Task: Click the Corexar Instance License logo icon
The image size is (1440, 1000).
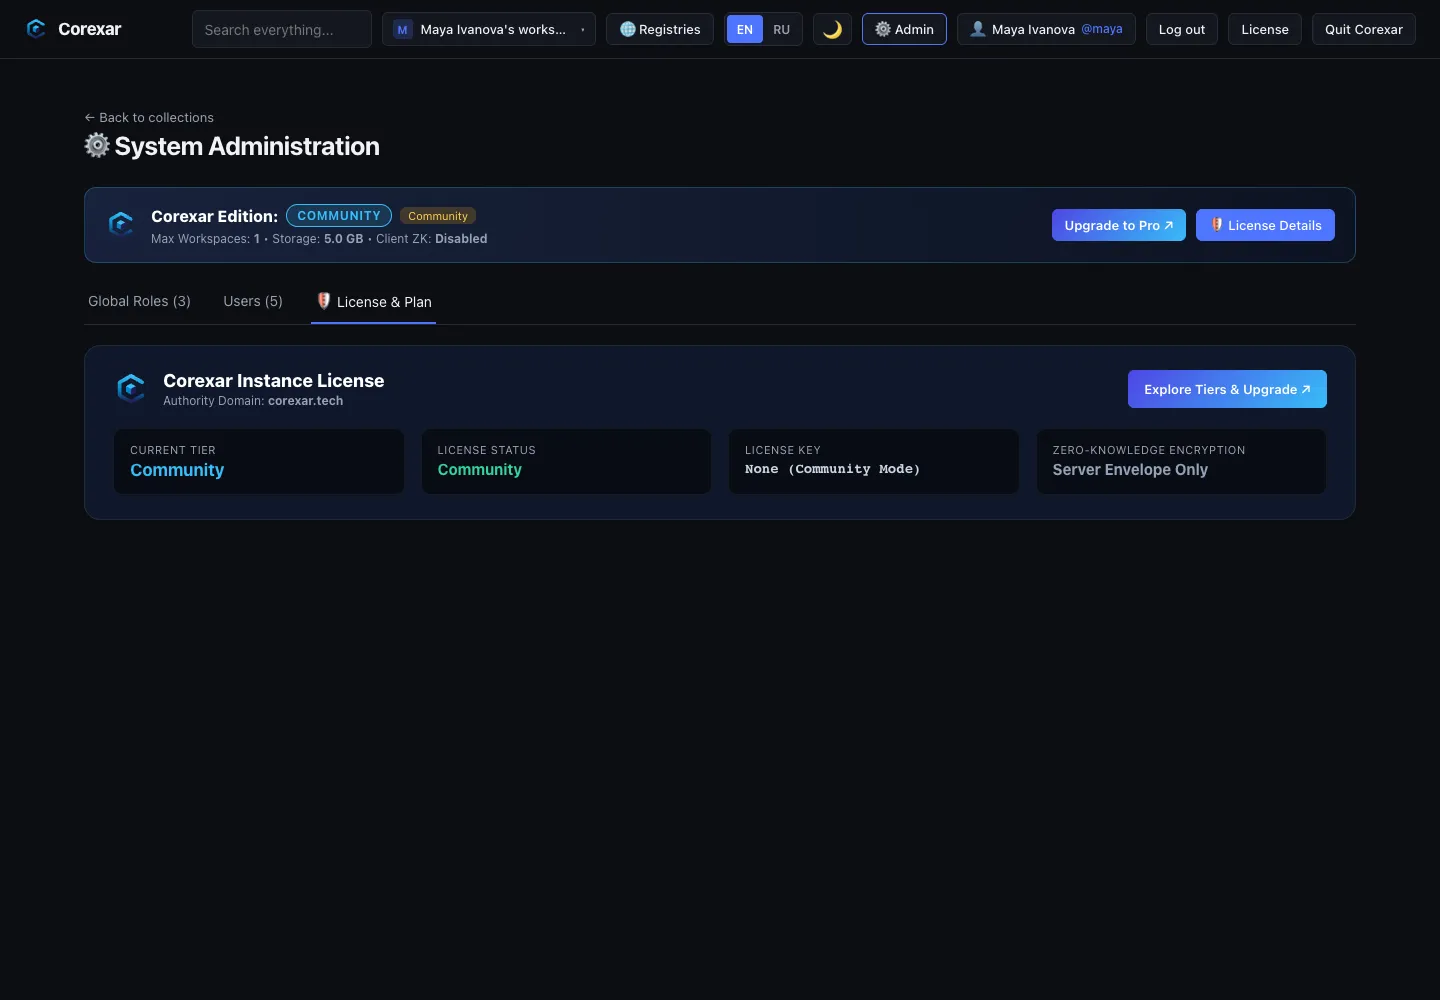Action: tap(131, 388)
